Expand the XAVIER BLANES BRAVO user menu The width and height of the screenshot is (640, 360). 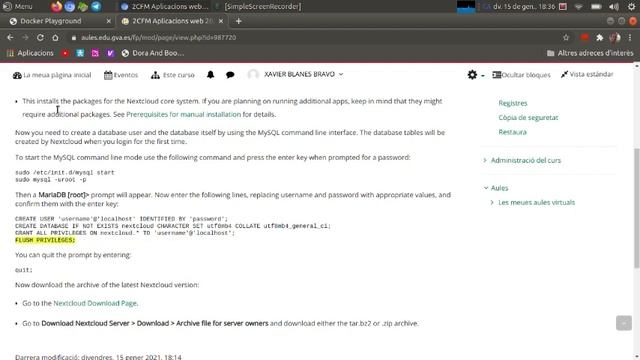pyautogui.click(x=303, y=74)
